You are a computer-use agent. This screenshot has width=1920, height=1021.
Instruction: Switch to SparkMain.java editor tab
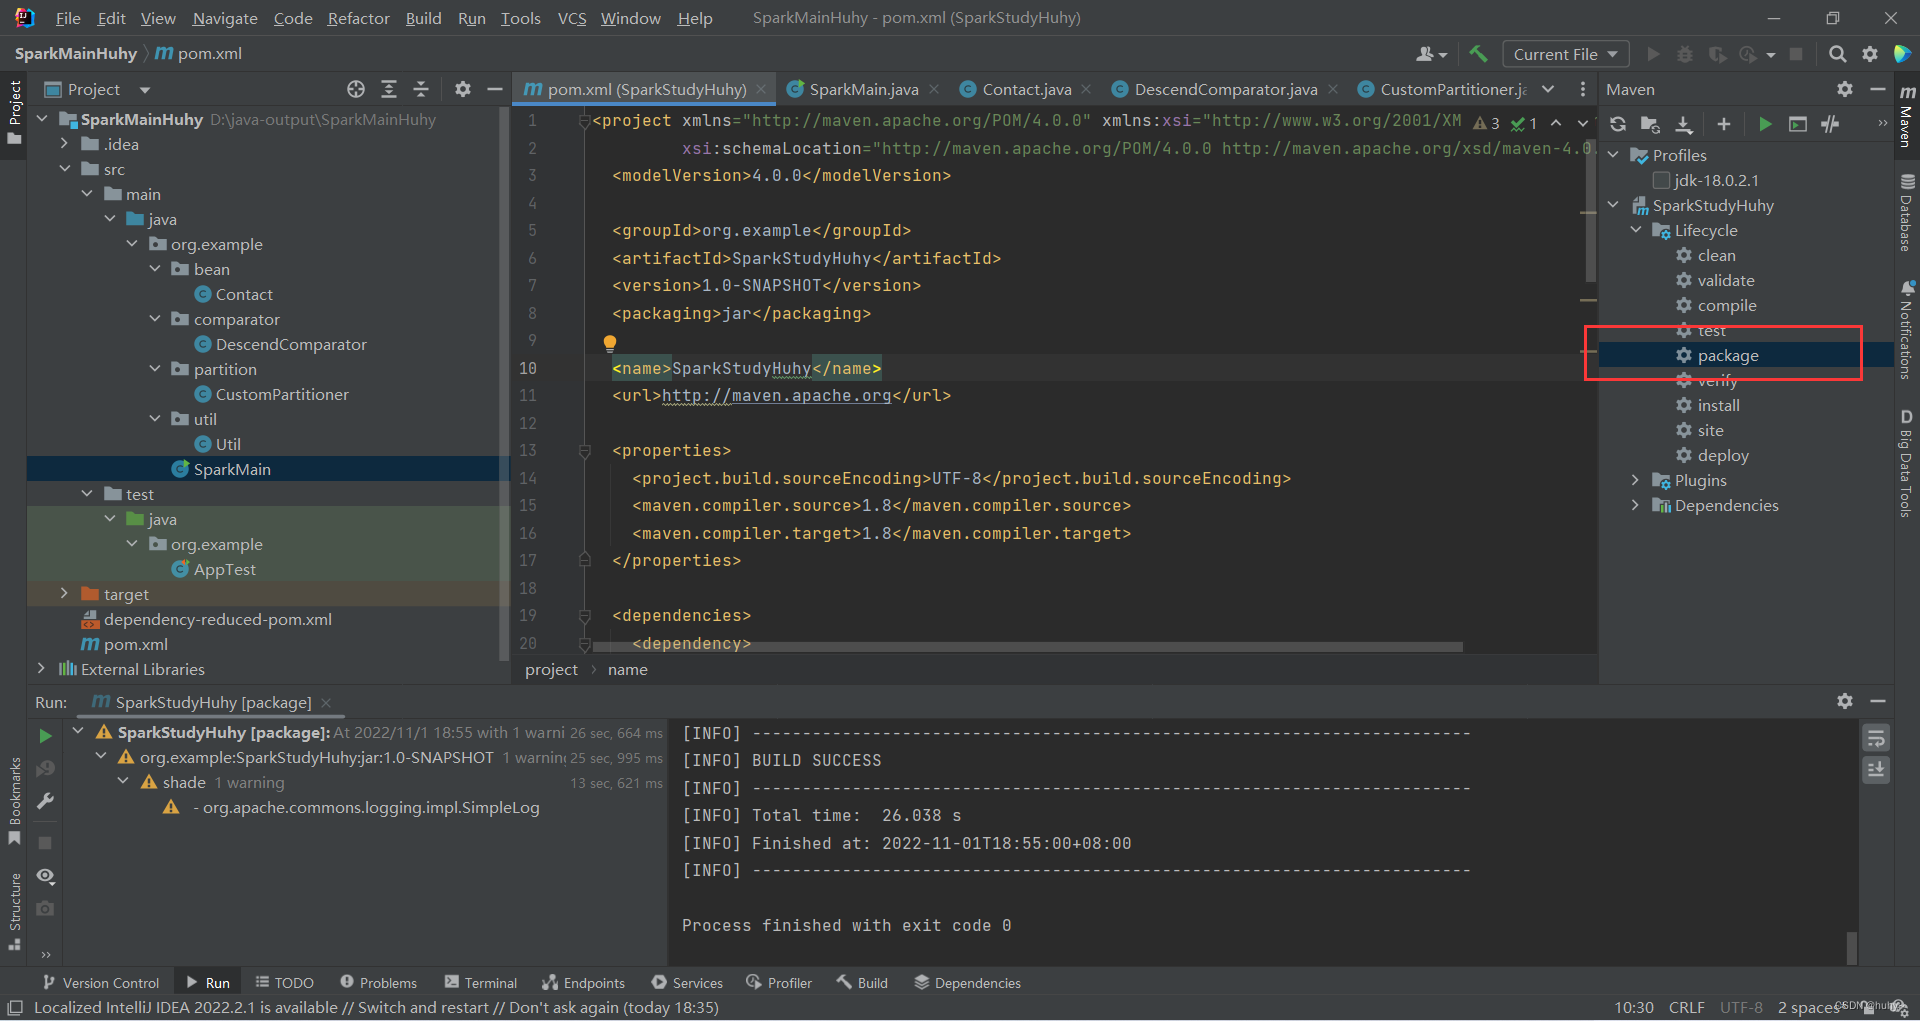click(x=863, y=89)
